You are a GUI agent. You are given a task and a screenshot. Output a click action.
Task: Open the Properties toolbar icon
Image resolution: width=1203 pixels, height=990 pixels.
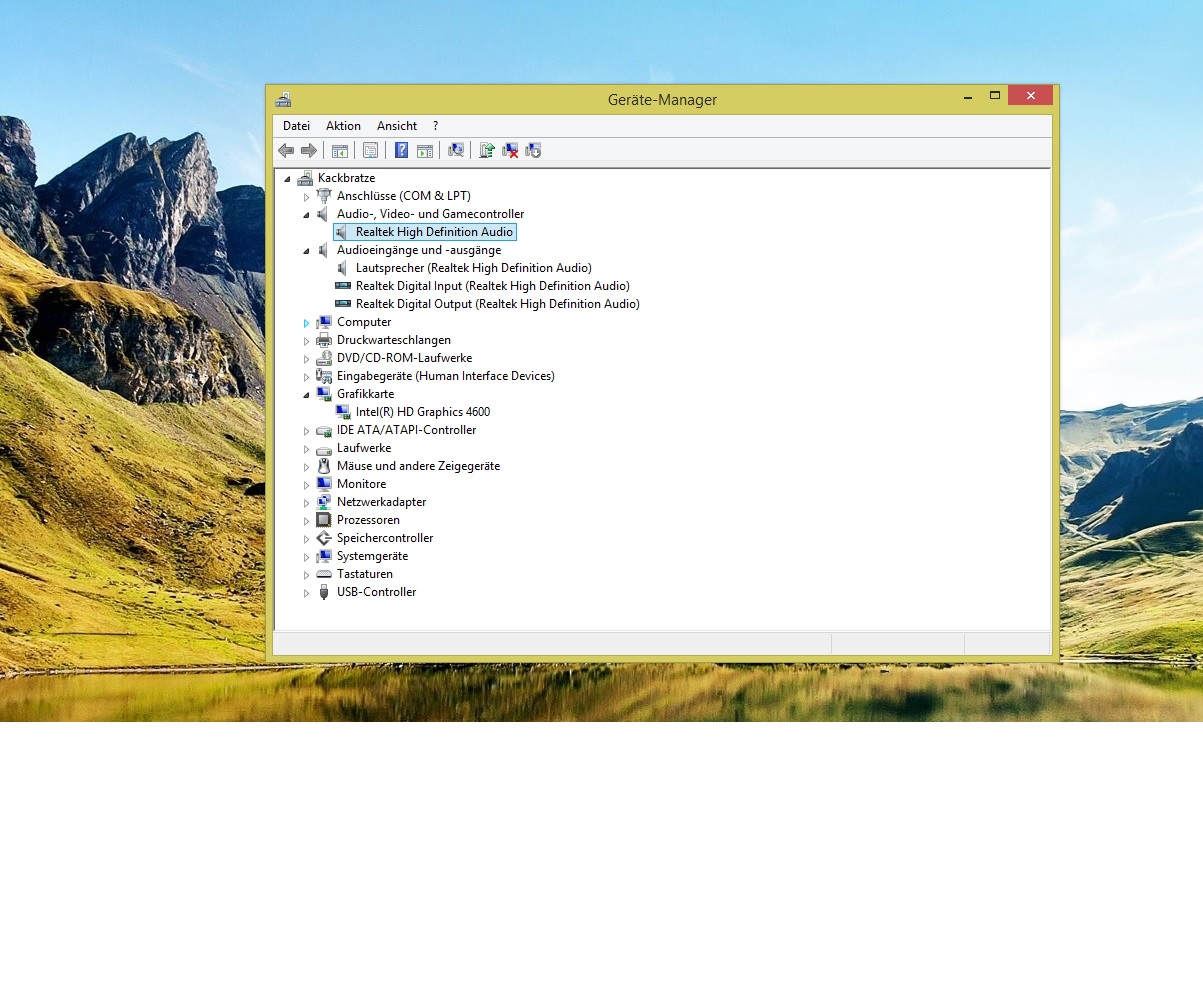click(371, 150)
